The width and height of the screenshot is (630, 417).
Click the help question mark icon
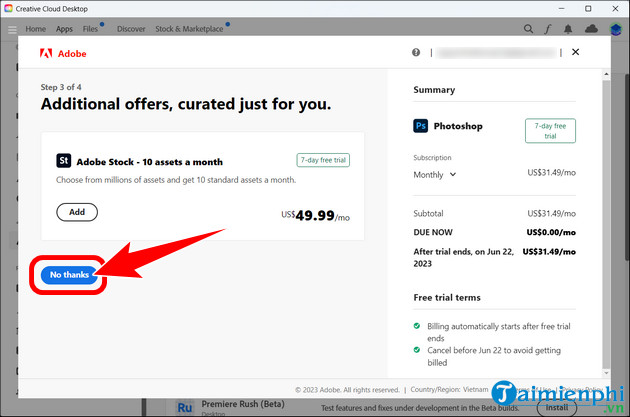point(416,52)
